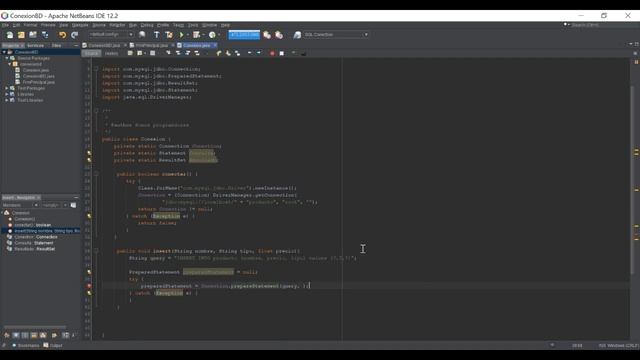Expand the Test Packages node

point(7,88)
